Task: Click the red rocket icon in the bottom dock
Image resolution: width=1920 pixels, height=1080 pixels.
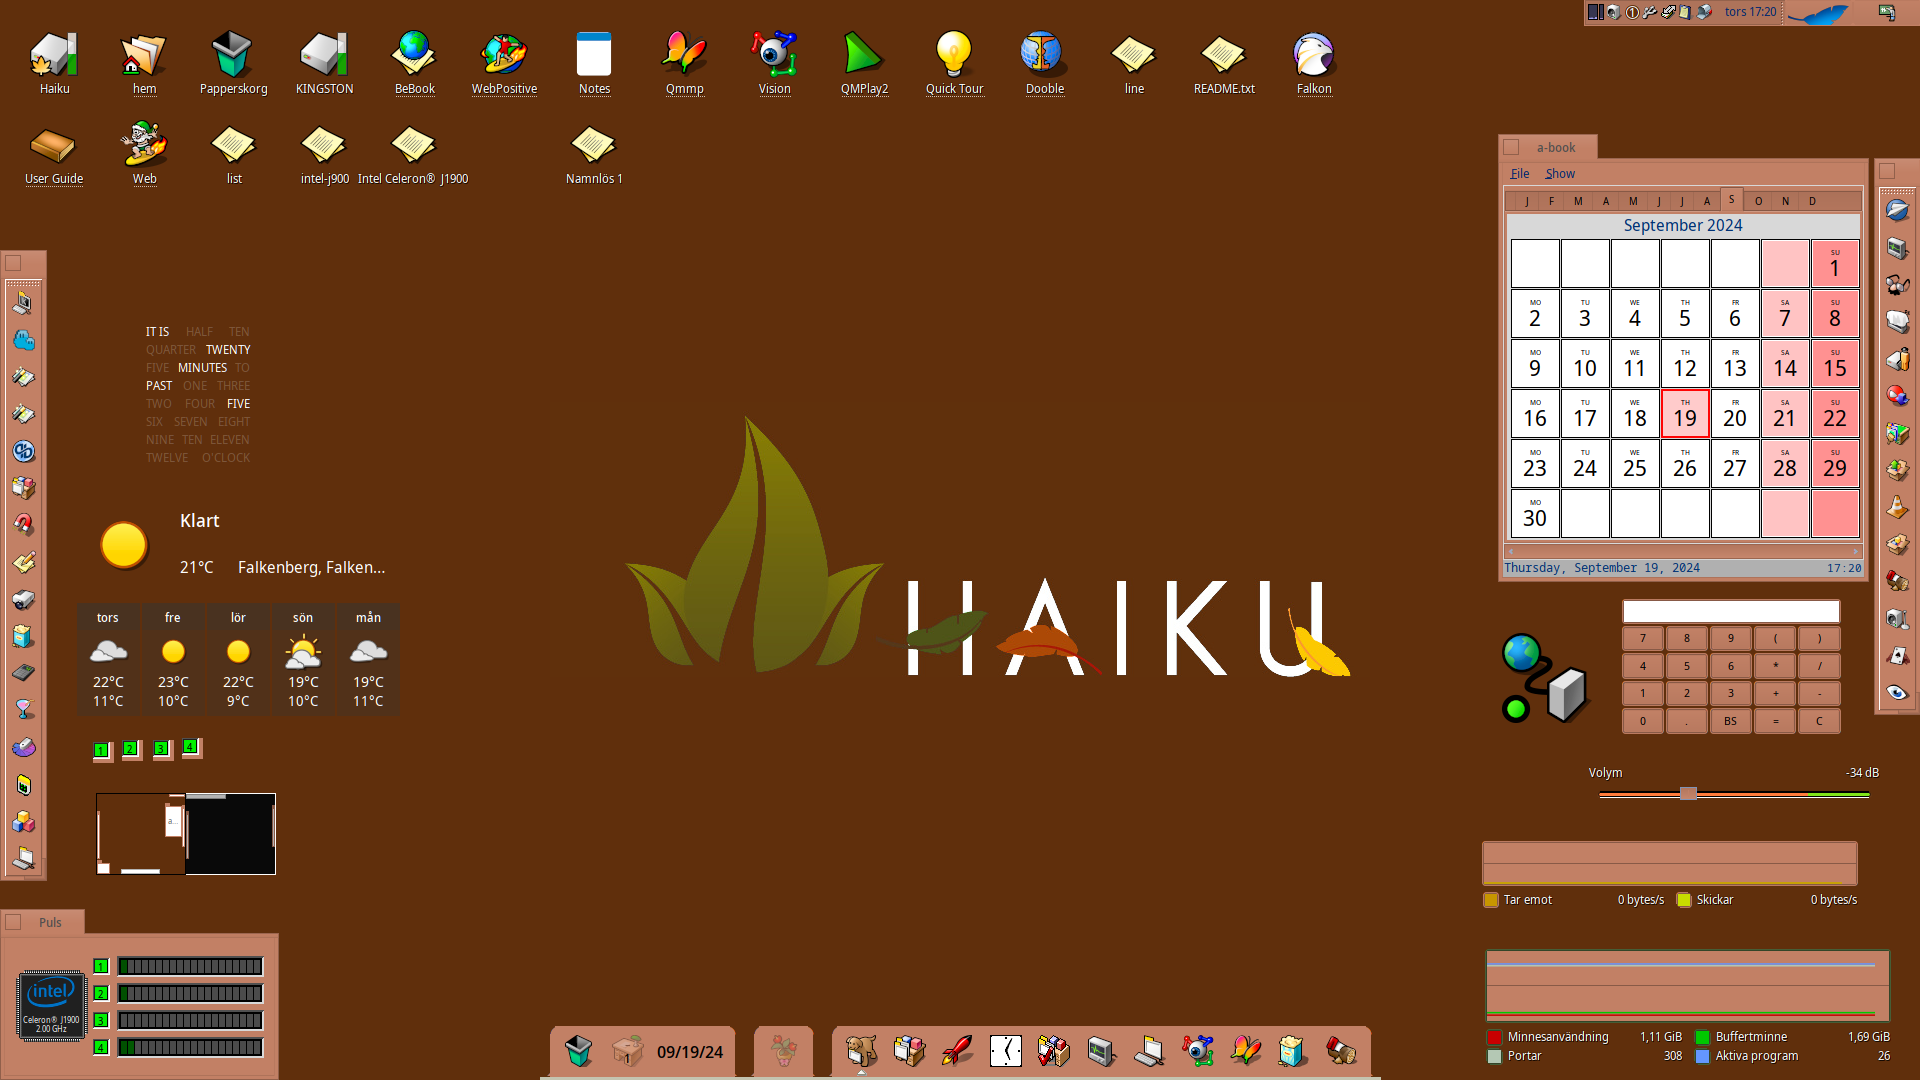Action: tap(957, 1050)
